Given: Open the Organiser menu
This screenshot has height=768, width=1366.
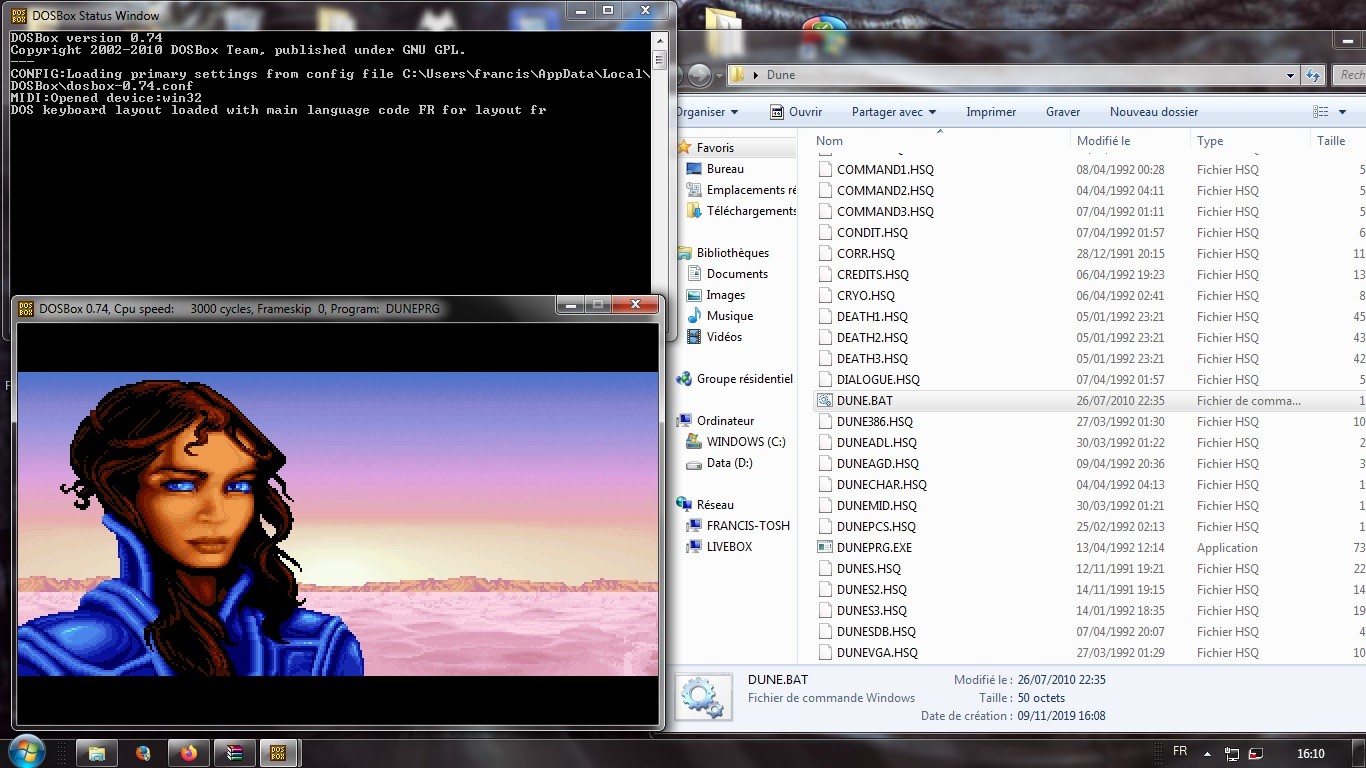Looking at the screenshot, I should tap(707, 112).
